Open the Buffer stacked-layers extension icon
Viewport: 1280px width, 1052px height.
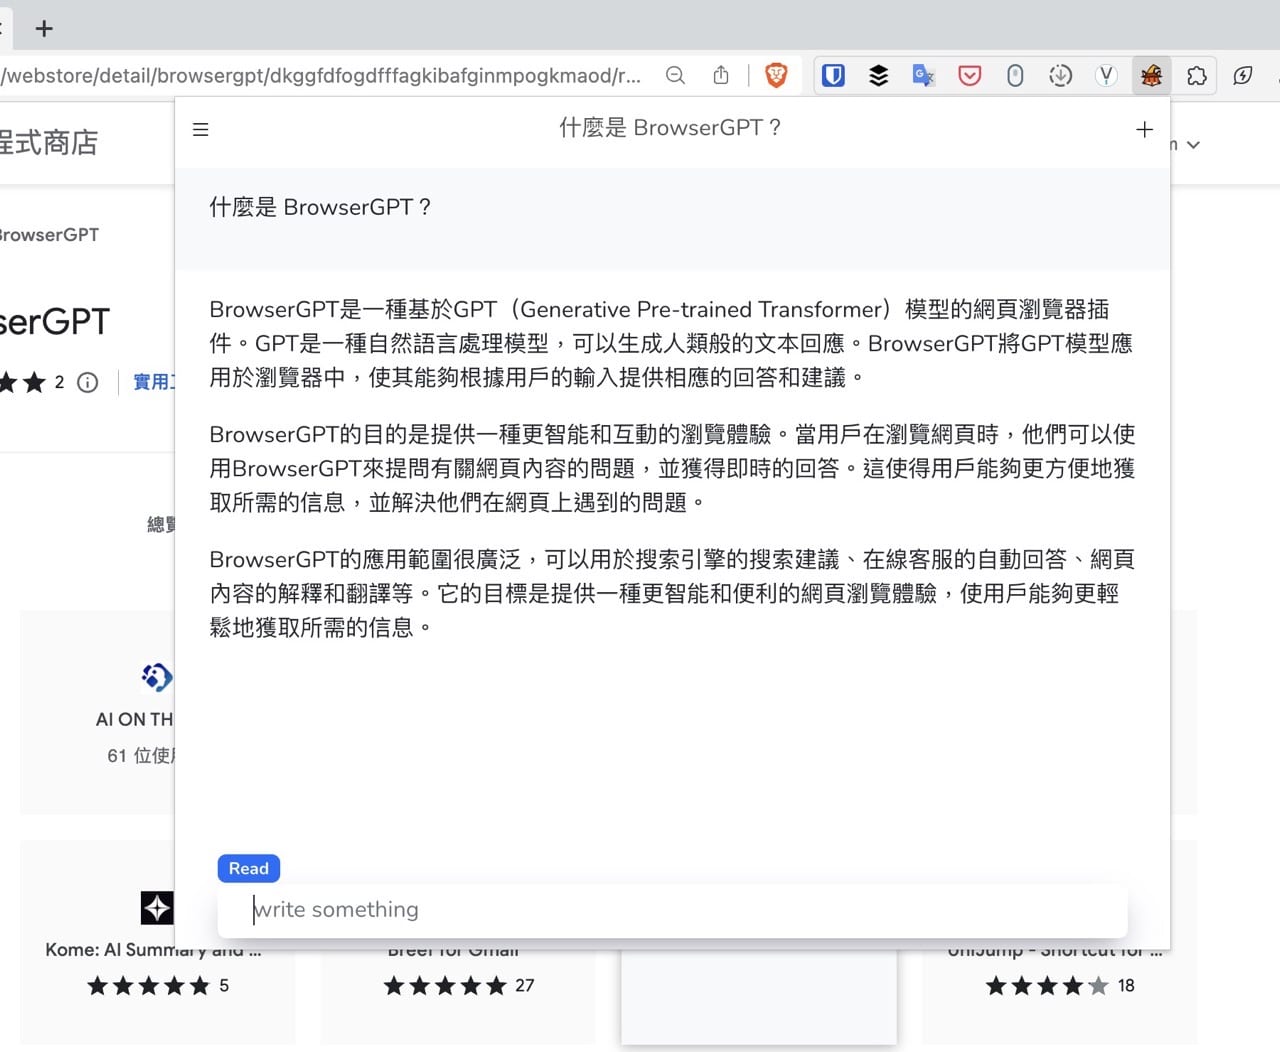(x=878, y=75)
